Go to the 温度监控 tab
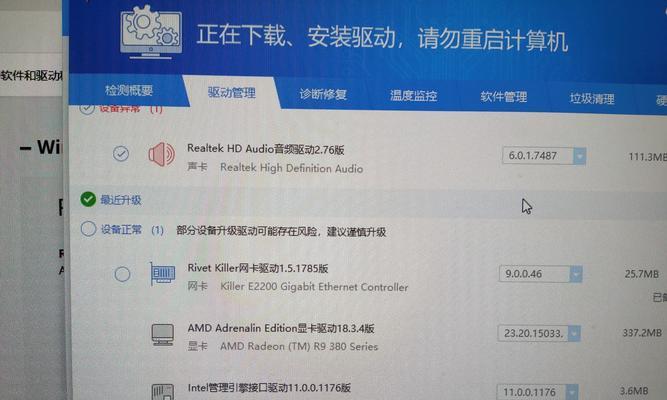This screenshot has width=667, height=400. pyautogui.click(x=413, y=96)
